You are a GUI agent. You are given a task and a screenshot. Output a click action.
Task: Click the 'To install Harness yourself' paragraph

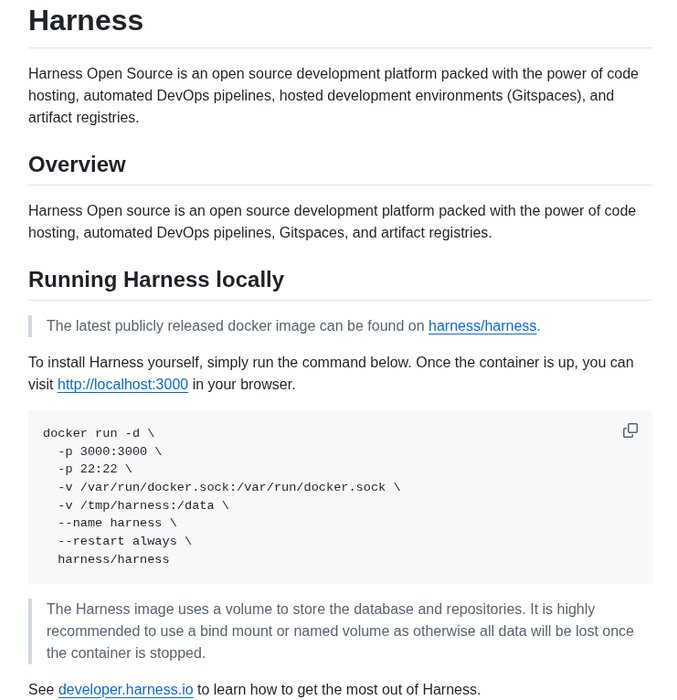point(330,362)
